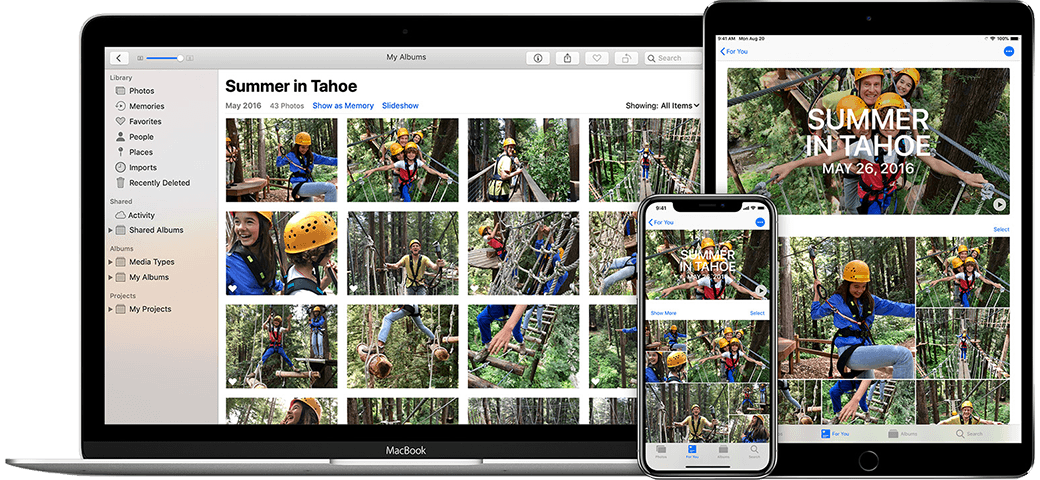Viewport: 1040px width, 480px height.
Task: Click the My Albums folder icon
Action: pos(121,277)
